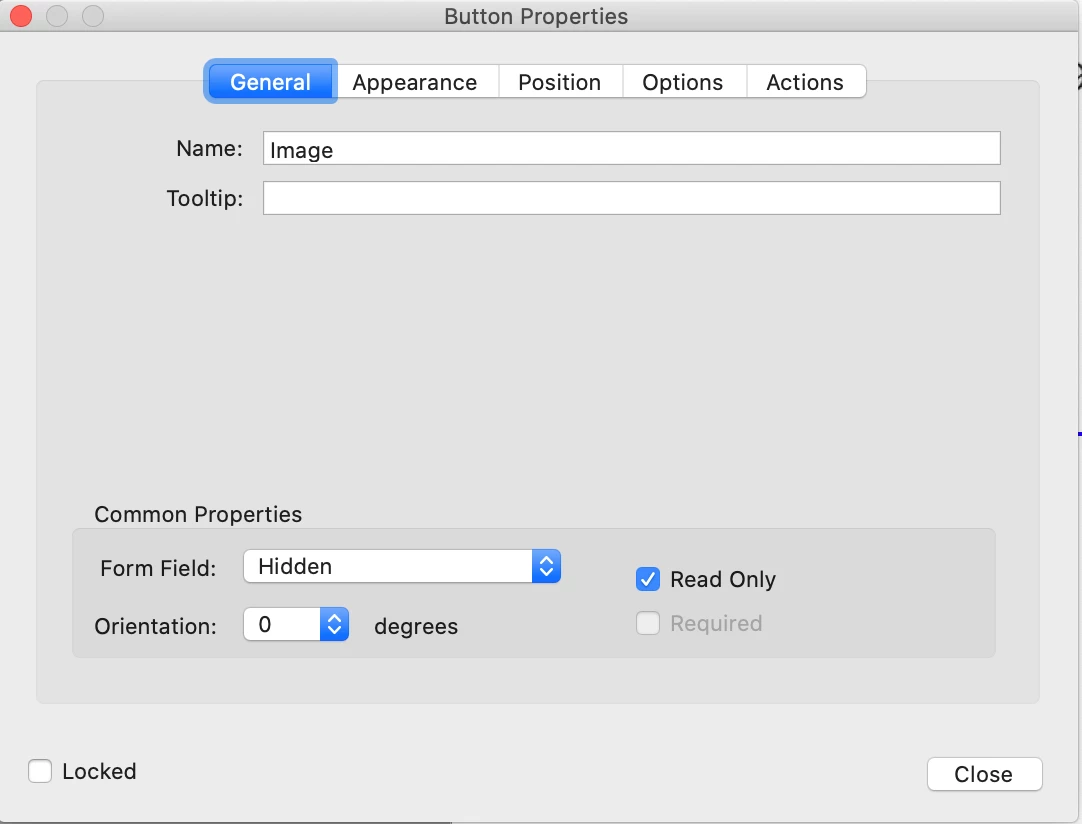Open the Position tab
This screenshot has height=824, width=1082.
[560, 82]
